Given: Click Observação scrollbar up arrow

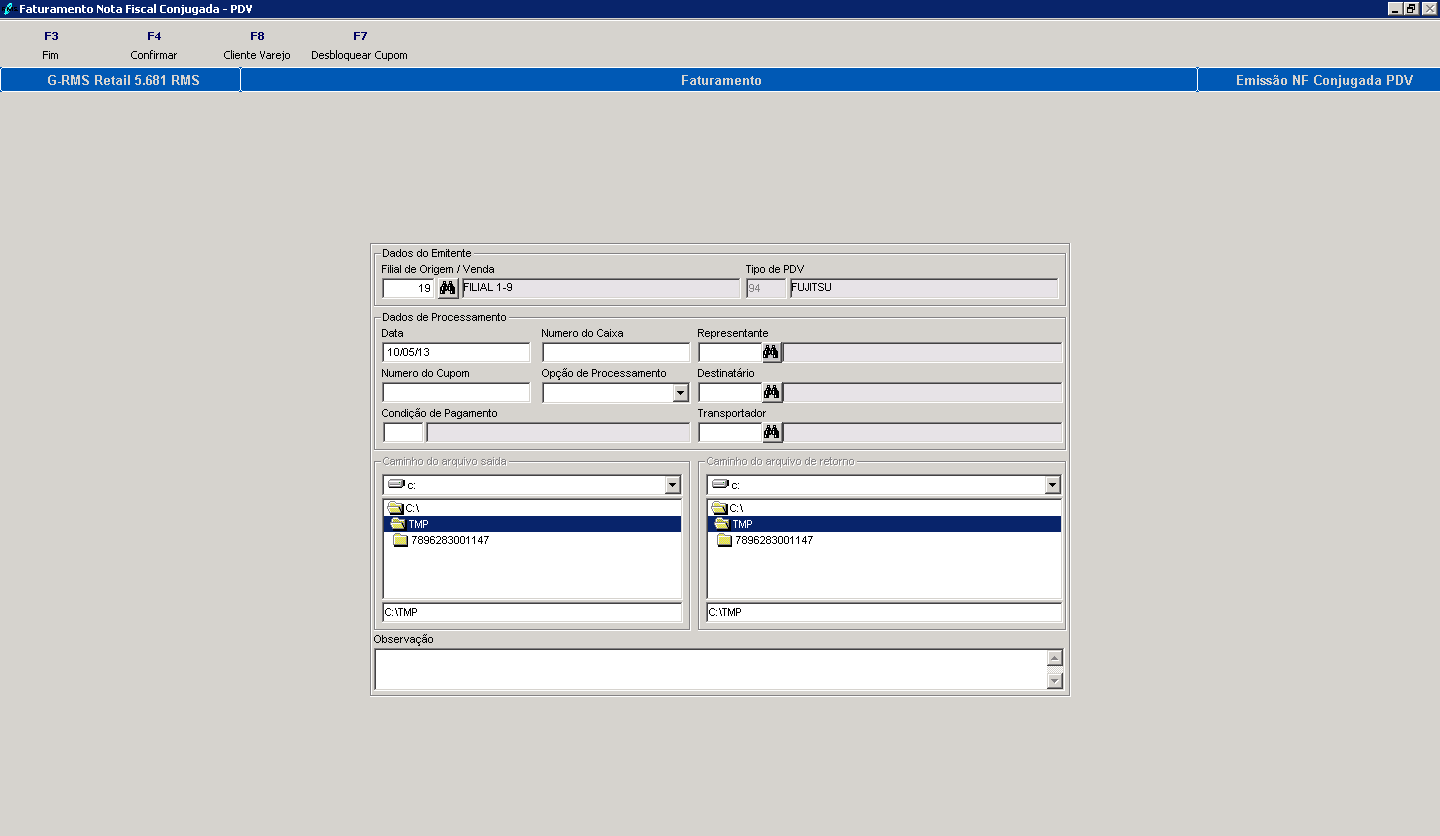Looking at the screenshot, I should click(1054, 658).
